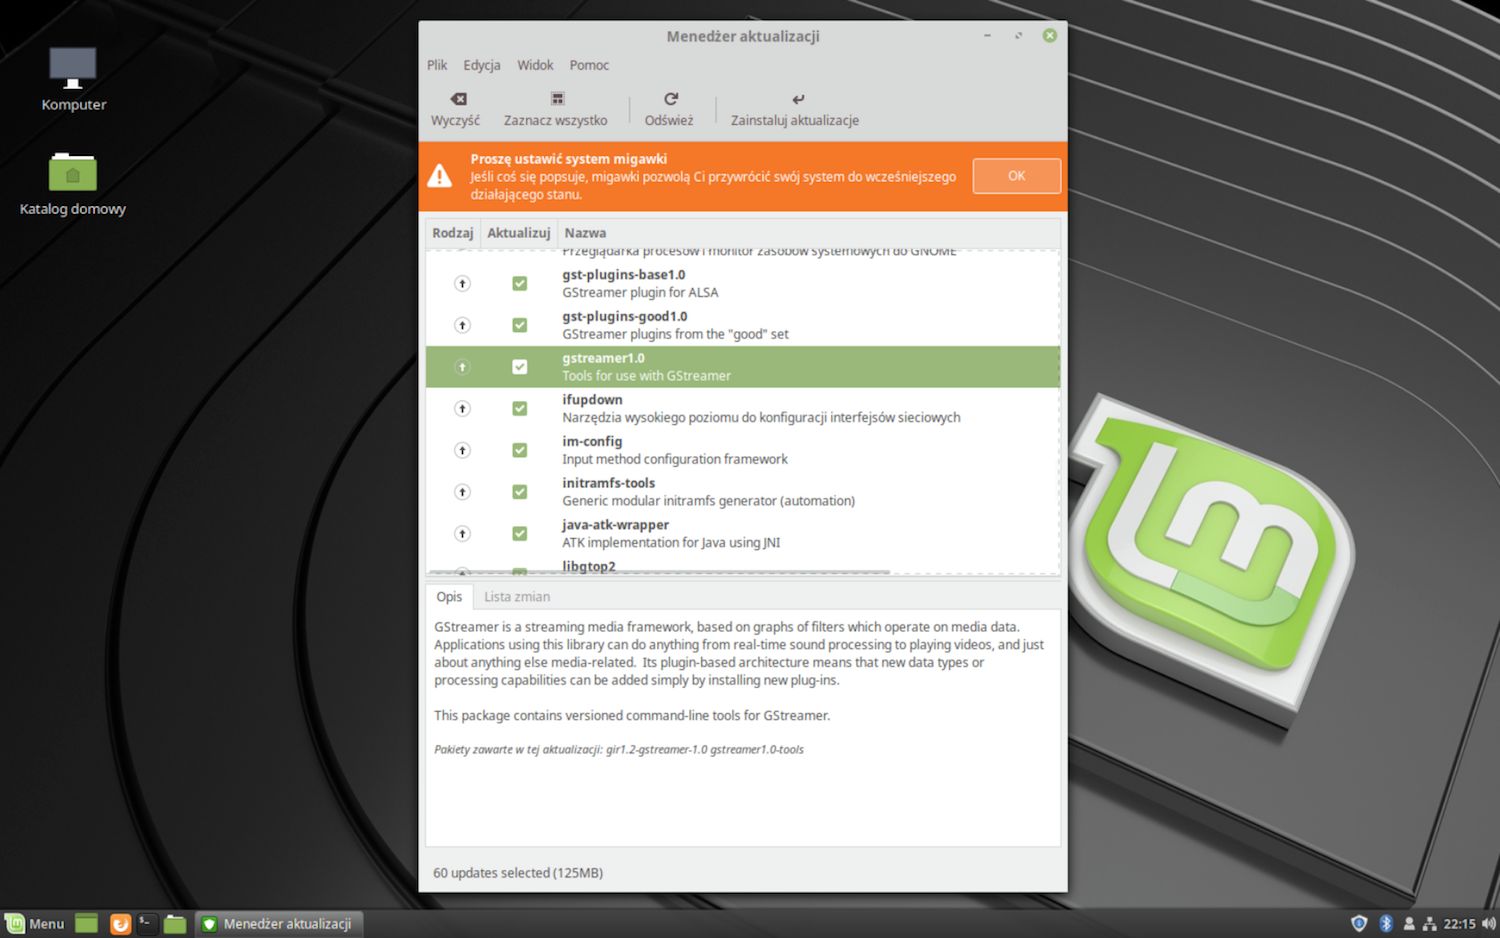The image size is (1500, 938).
Task: Click the 'Pakiety zawarte w tej aktualizacji' line
Action: pos(618,750)
